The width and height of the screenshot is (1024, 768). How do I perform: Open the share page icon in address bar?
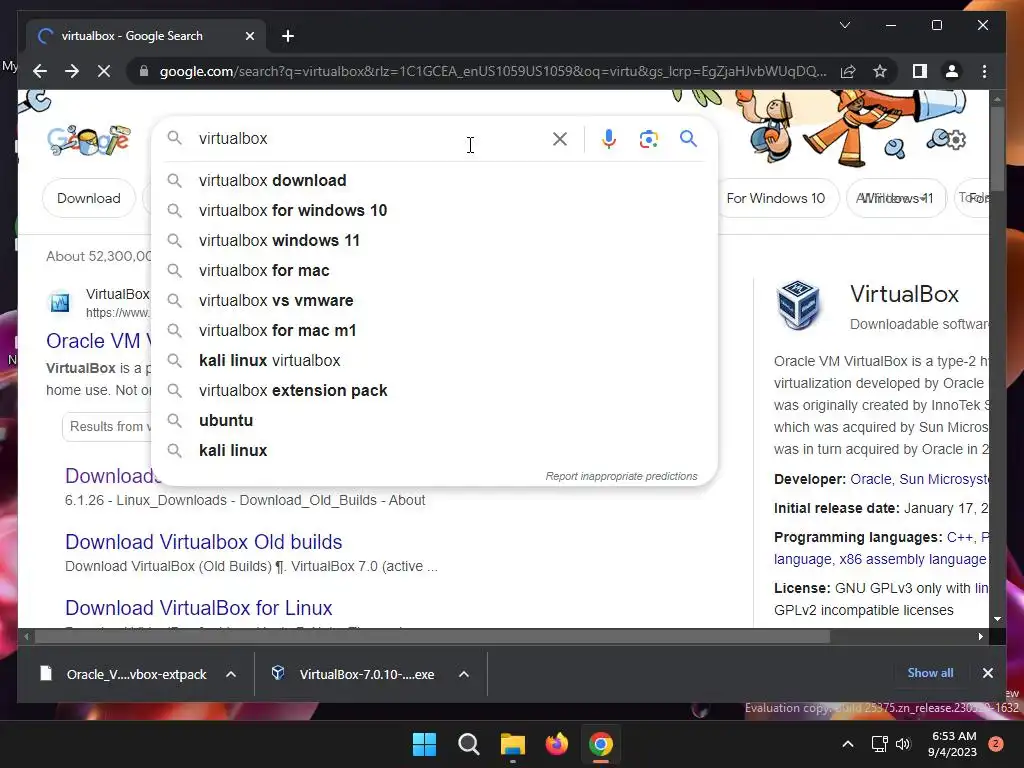(848, 71)
